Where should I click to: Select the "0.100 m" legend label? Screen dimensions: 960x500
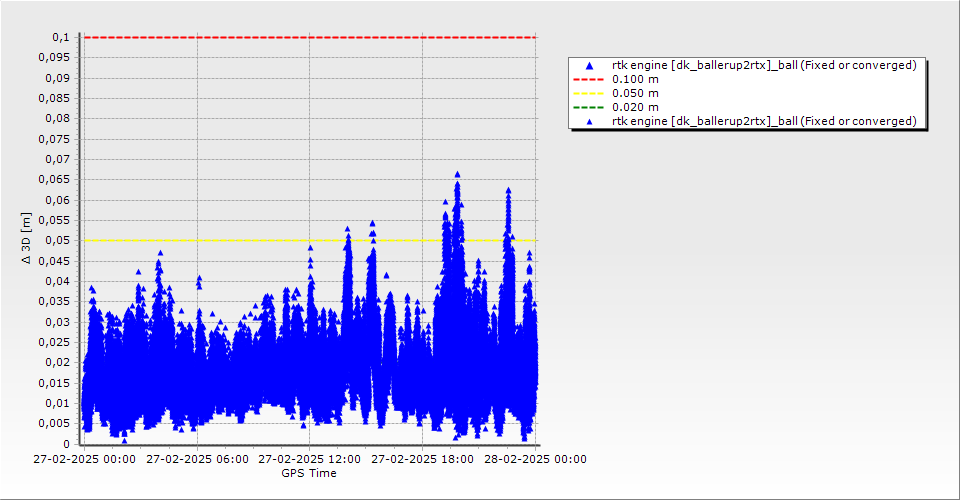(636, 80)
